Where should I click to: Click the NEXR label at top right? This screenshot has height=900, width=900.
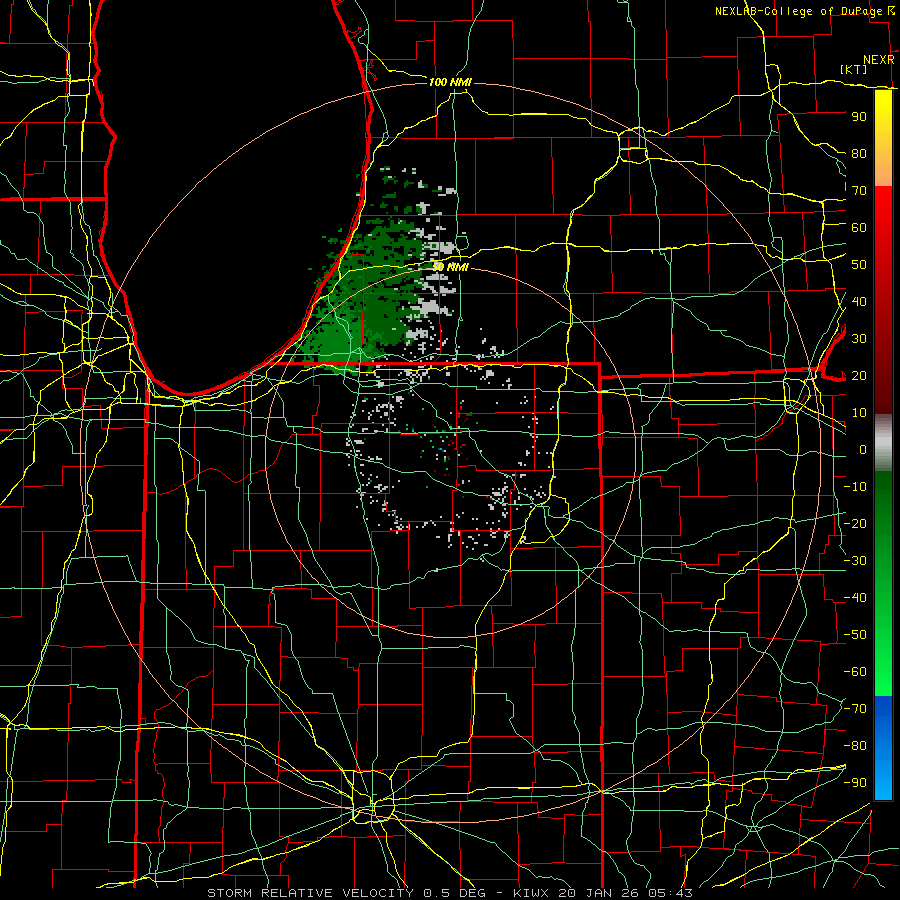(x=879, y=59)
